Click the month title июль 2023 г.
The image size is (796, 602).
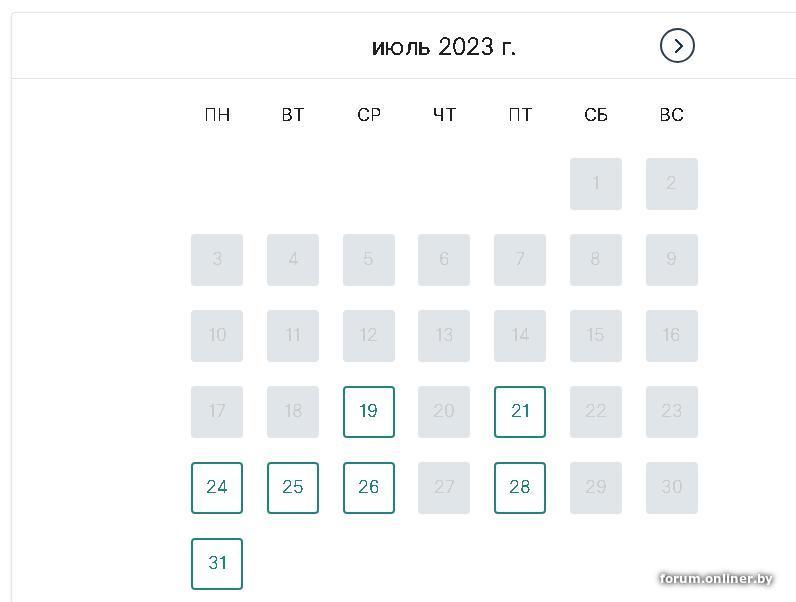(x=444, y=47)
